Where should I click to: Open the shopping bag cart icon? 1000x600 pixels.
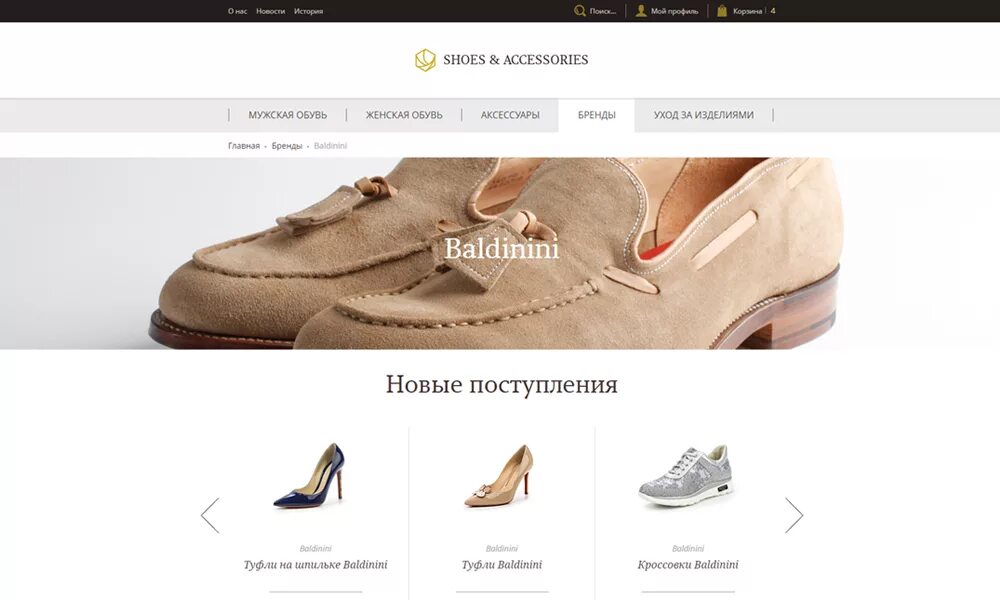[x=722, y=11]
